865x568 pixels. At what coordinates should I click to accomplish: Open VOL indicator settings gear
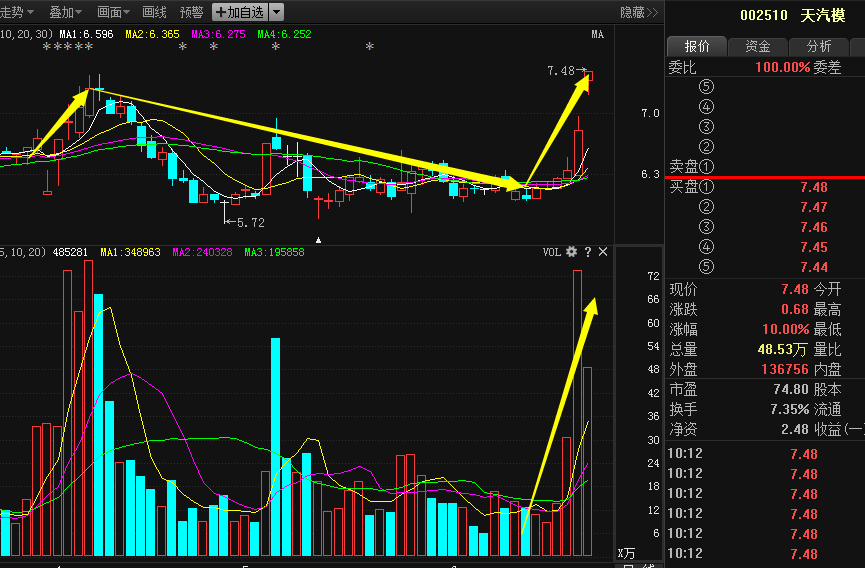point(571,252)
